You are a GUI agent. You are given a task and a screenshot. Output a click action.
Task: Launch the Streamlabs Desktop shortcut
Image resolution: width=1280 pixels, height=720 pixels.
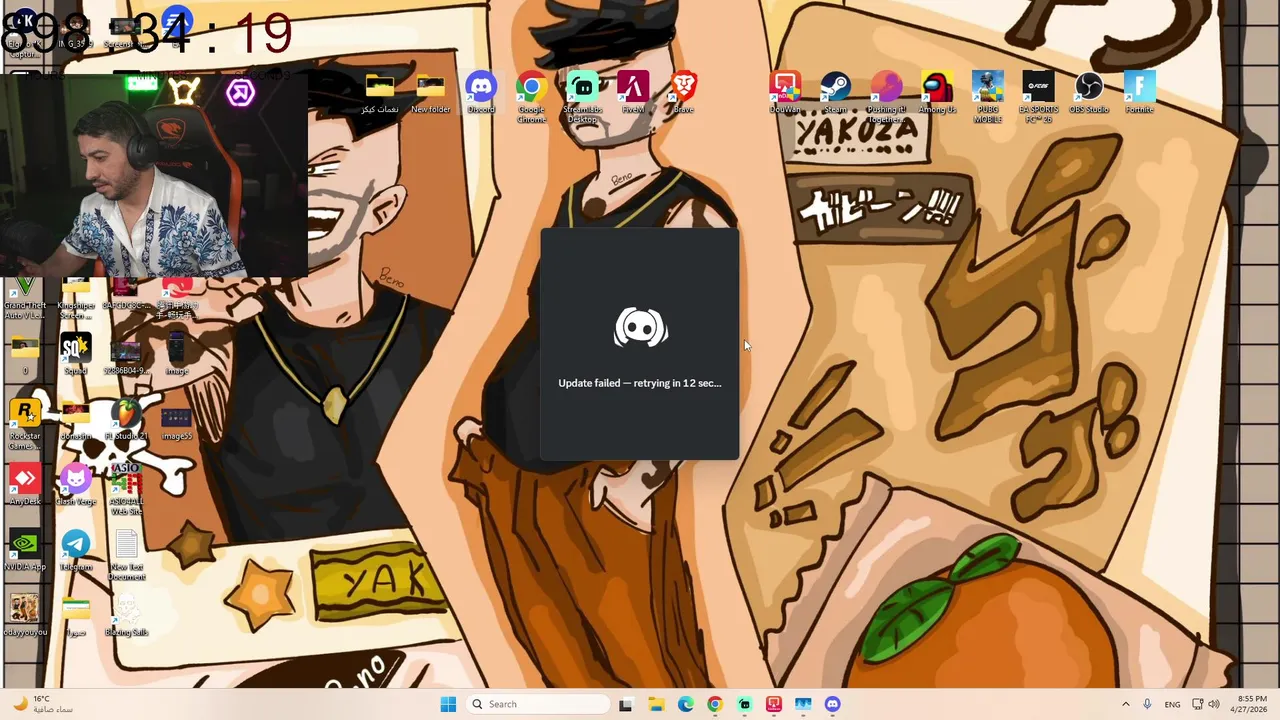pyautogui.click(x=582, y=97)
